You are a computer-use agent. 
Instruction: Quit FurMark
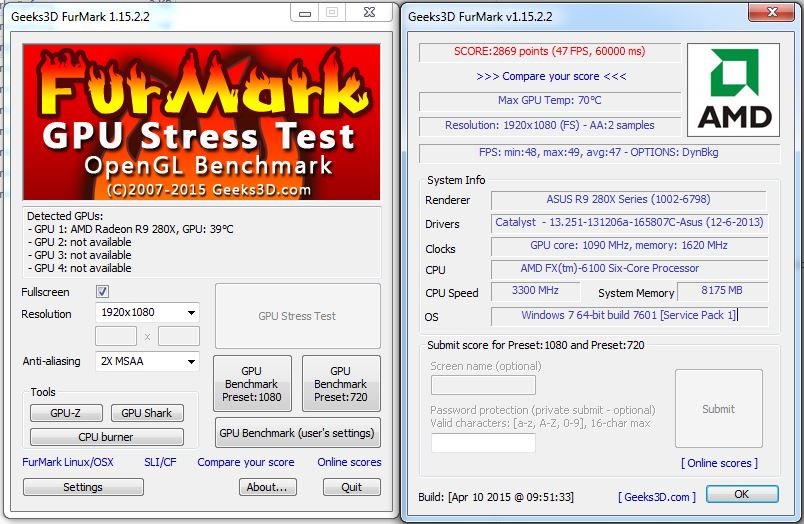[x=352, y=487]
